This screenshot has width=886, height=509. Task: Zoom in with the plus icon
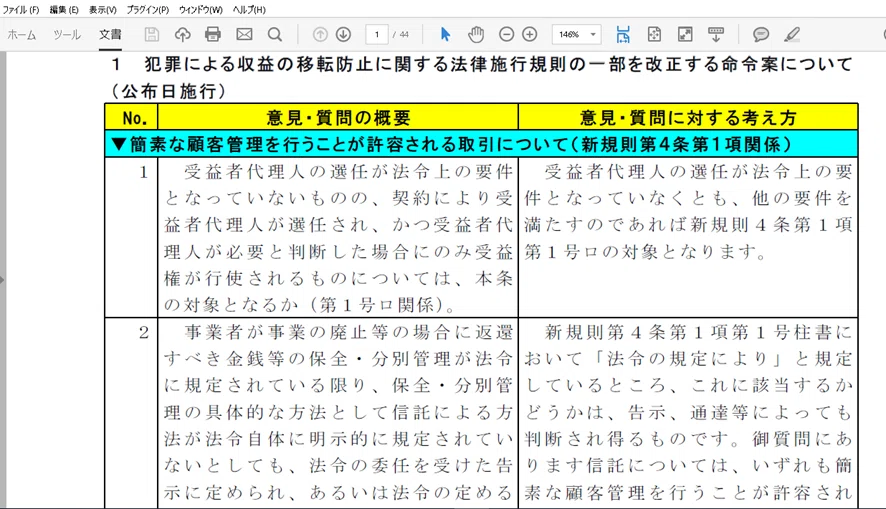coord(529,35)
